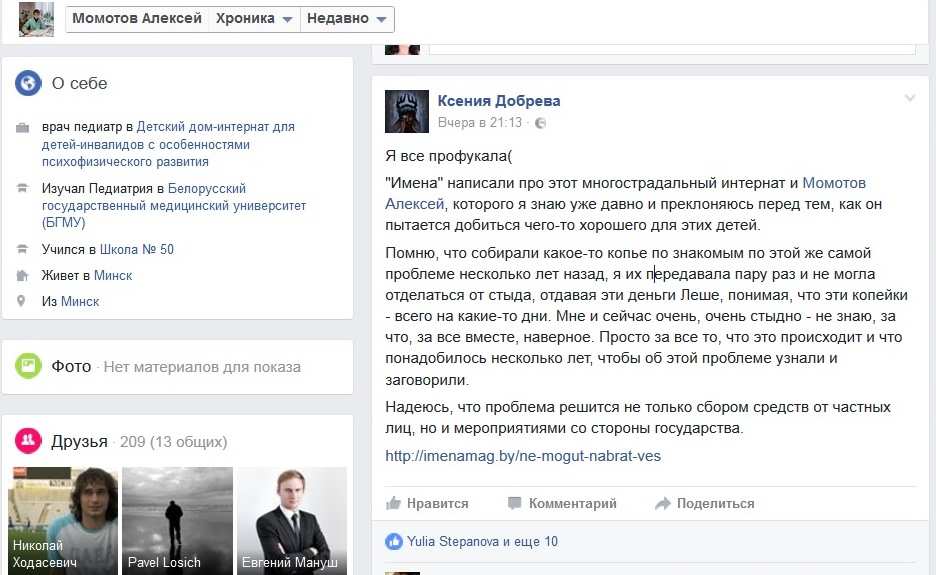This screenshot has width=936, height=575.
Task: Click the public globe icon next to post time
Action: [x=540, y=123]
